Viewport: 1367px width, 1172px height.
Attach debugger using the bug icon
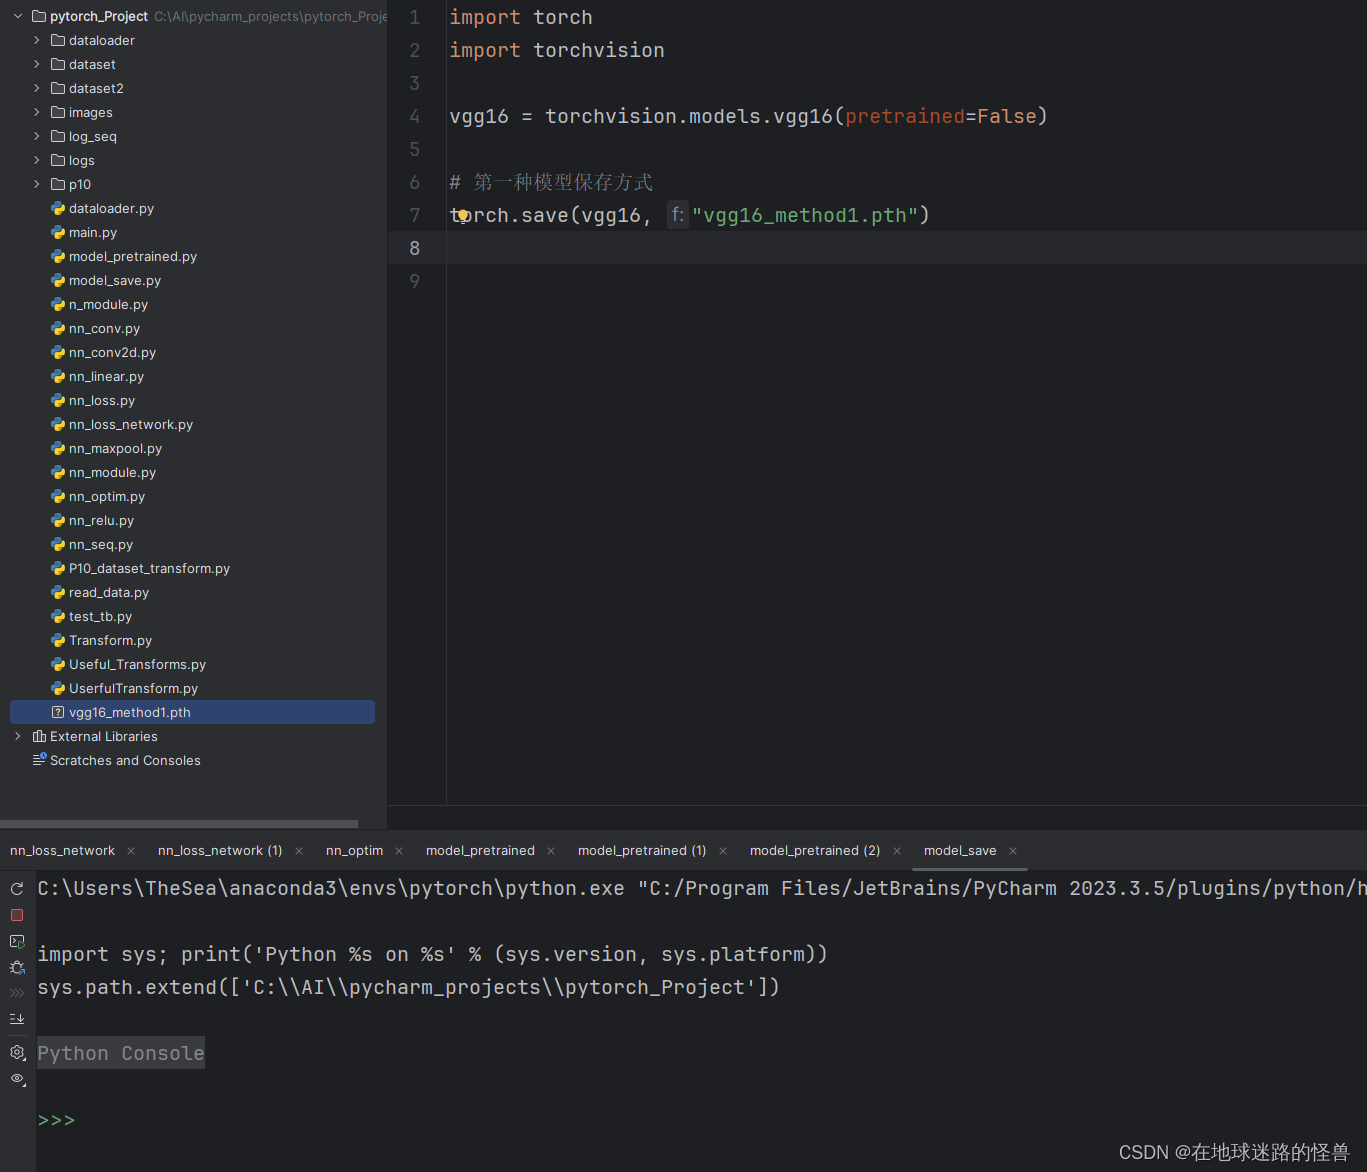tap(17, 968)
